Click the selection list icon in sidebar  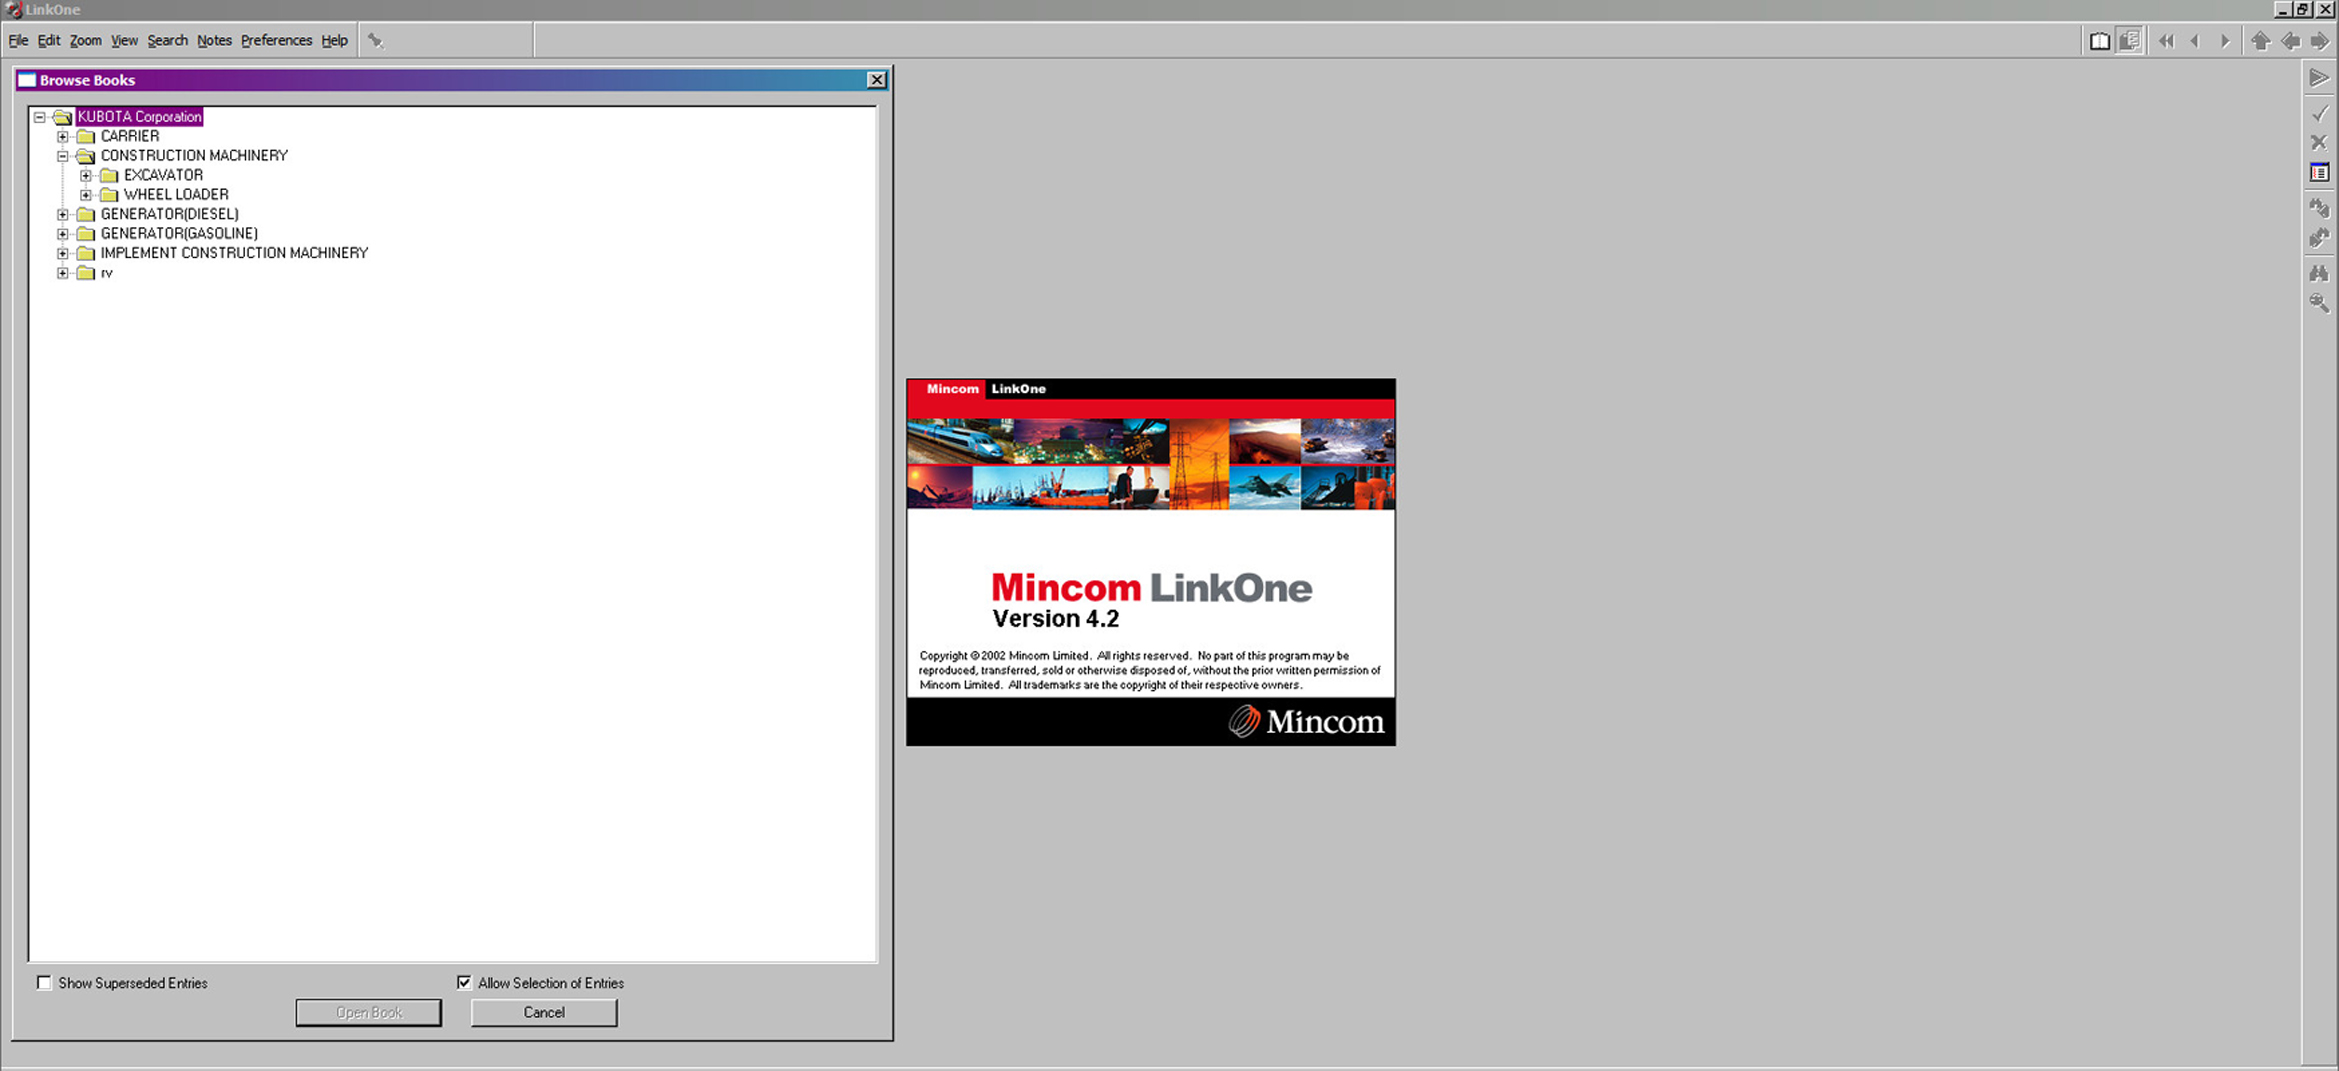click(2319, 173)
